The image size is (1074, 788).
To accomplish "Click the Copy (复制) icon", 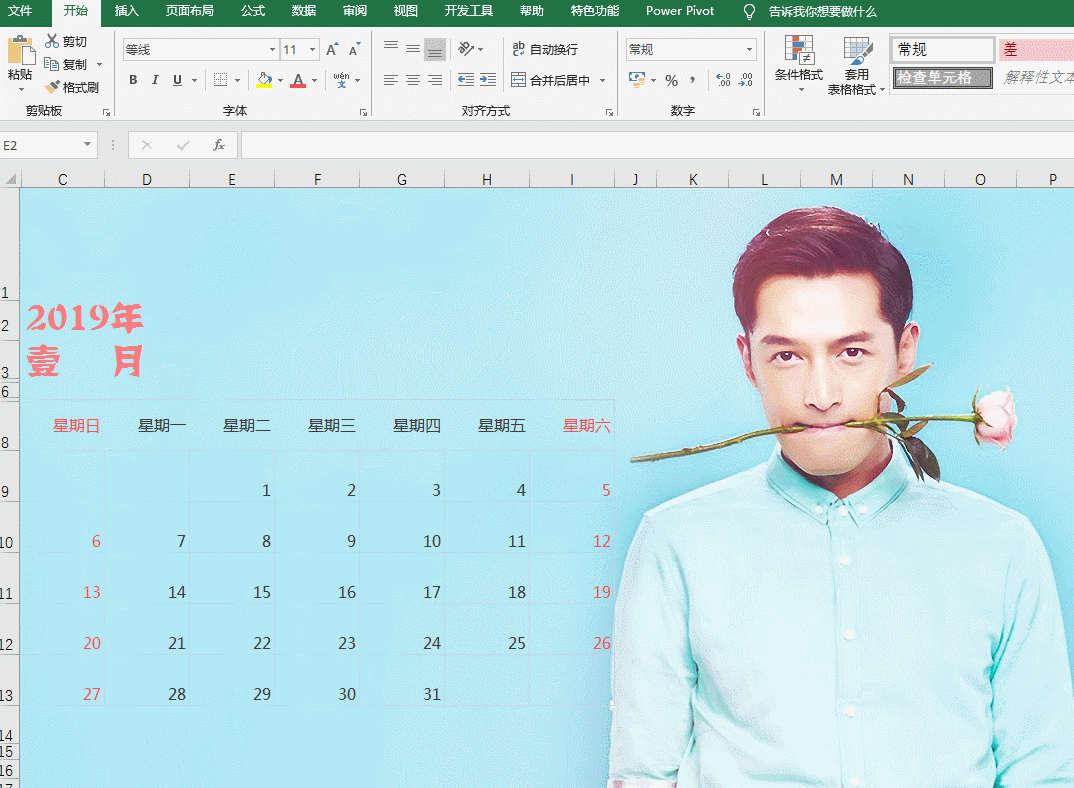I will (x=51, y=64).
